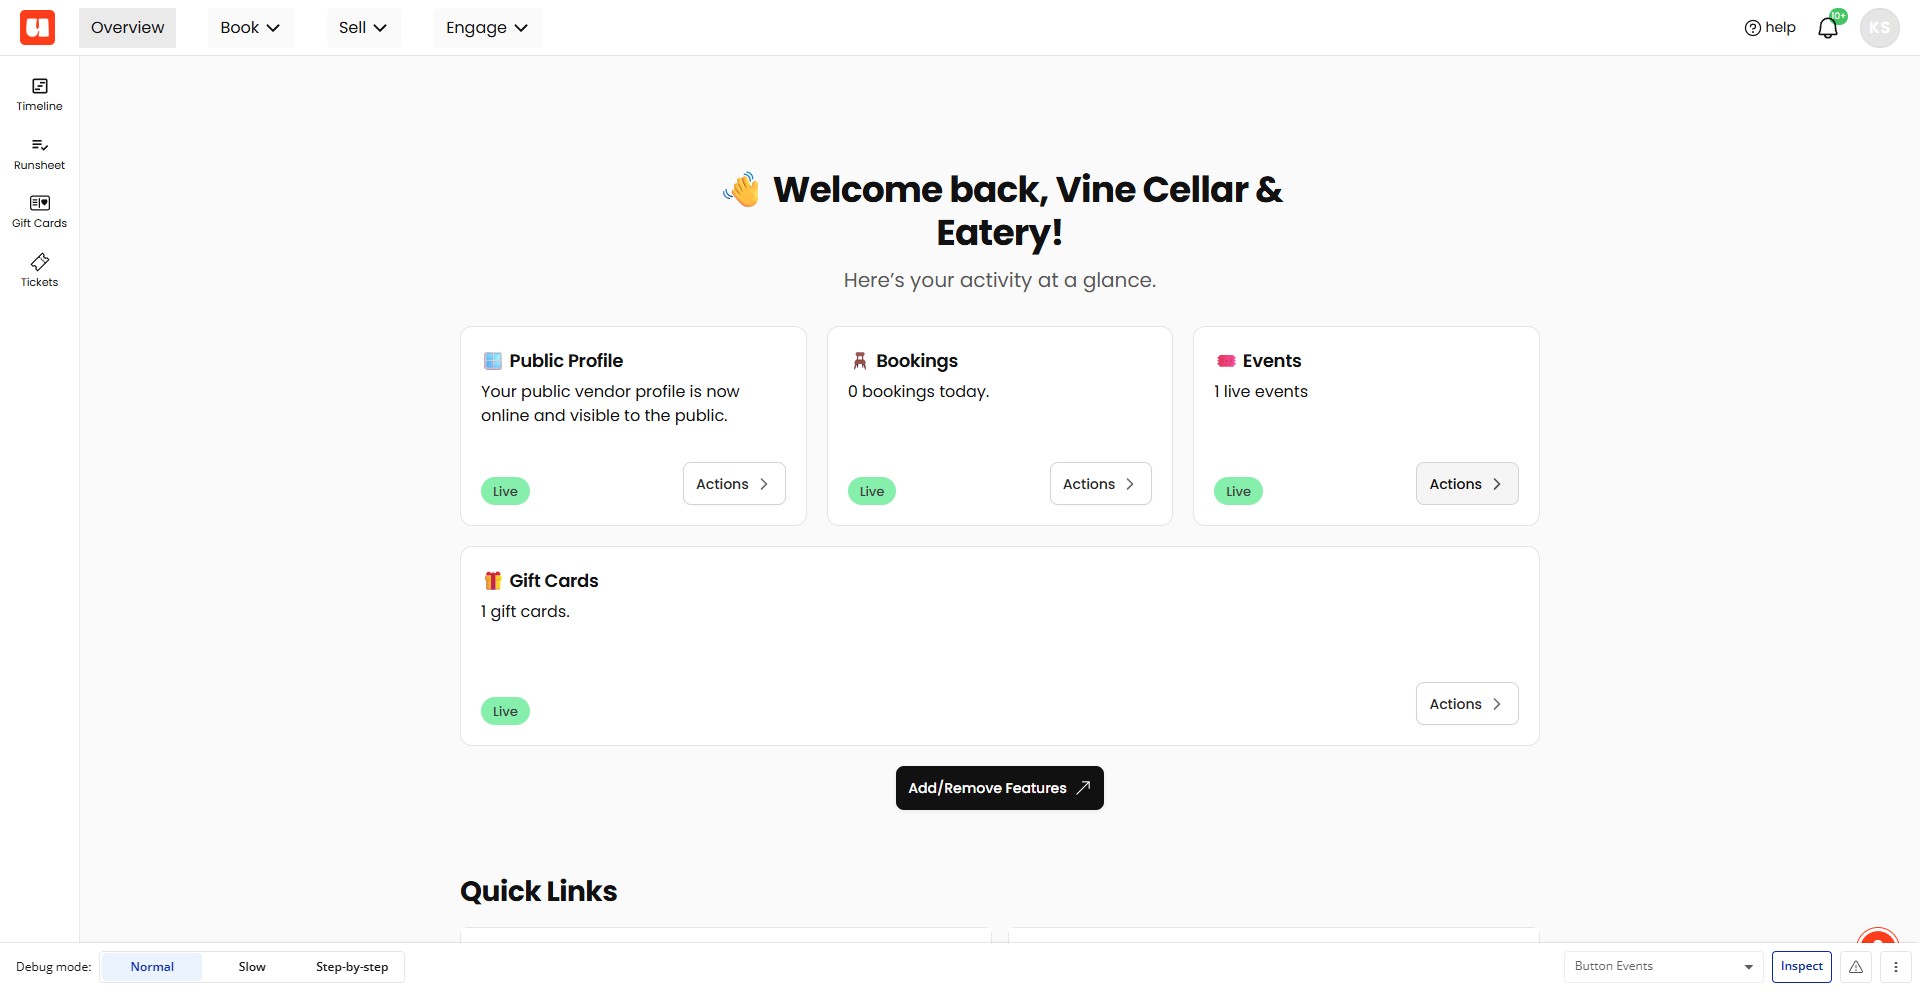Set debug mode to Slow
This screenshot has height=991, width=1920.
pos(252,967)
